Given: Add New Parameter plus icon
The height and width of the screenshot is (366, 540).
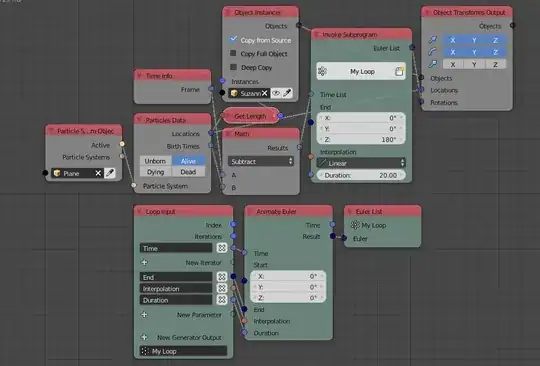Looking at the screenshot, I should coord(144,315).
